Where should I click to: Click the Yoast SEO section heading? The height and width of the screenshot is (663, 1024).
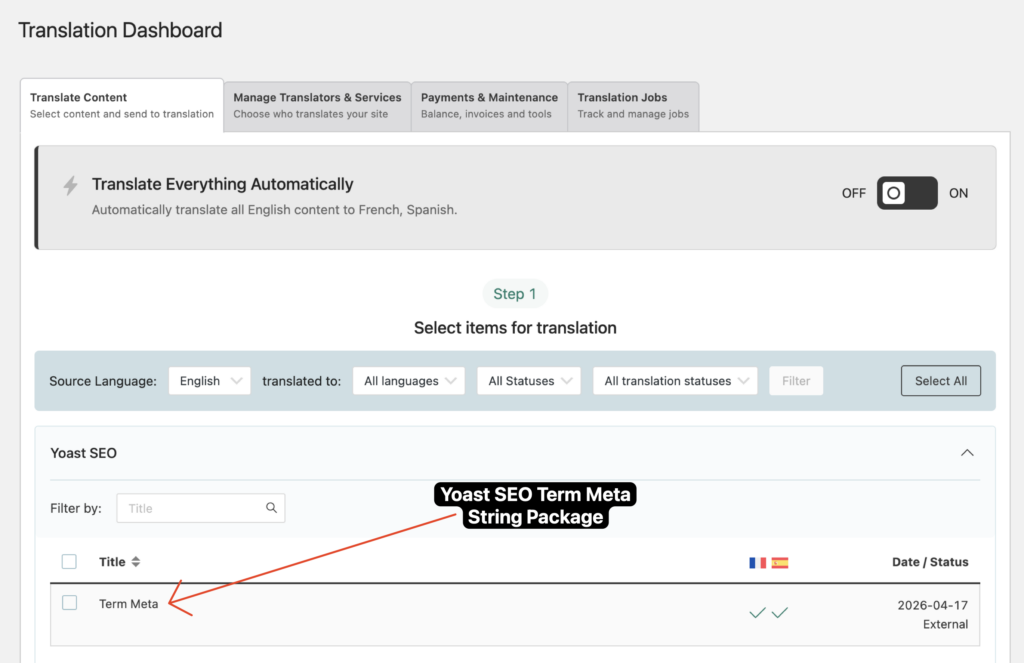pos(84,453)
